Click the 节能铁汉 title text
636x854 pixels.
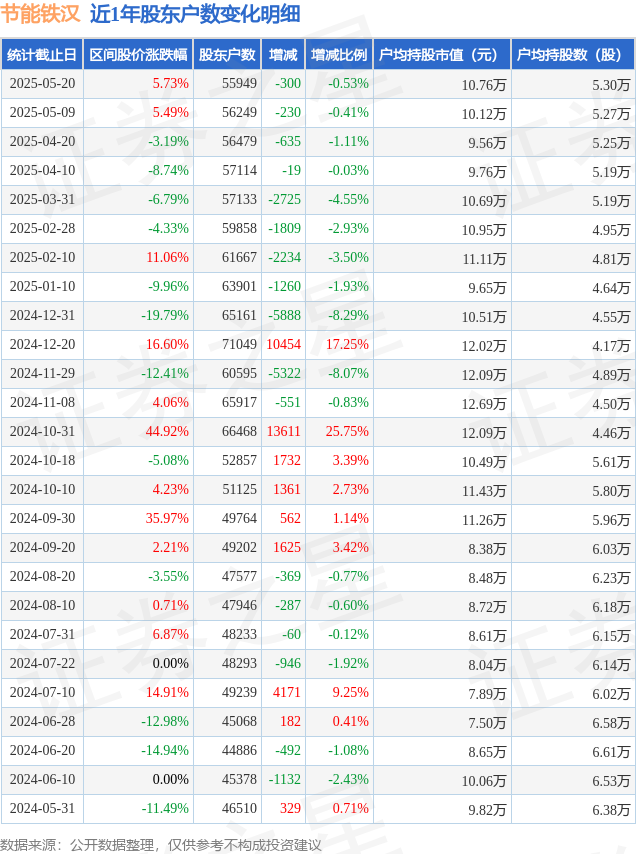coord(41,14)
